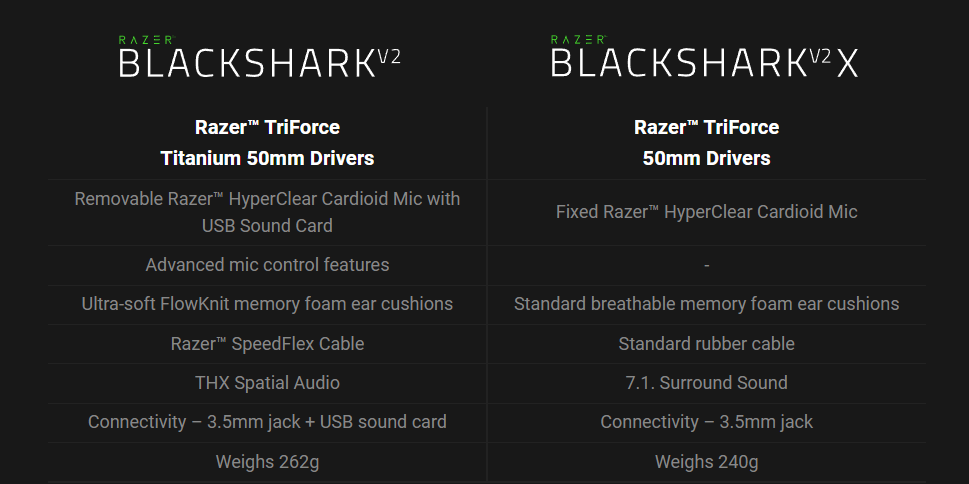
Task: Select Standard breathable memory foam ear cushions
Action: [x=706, y=304]
